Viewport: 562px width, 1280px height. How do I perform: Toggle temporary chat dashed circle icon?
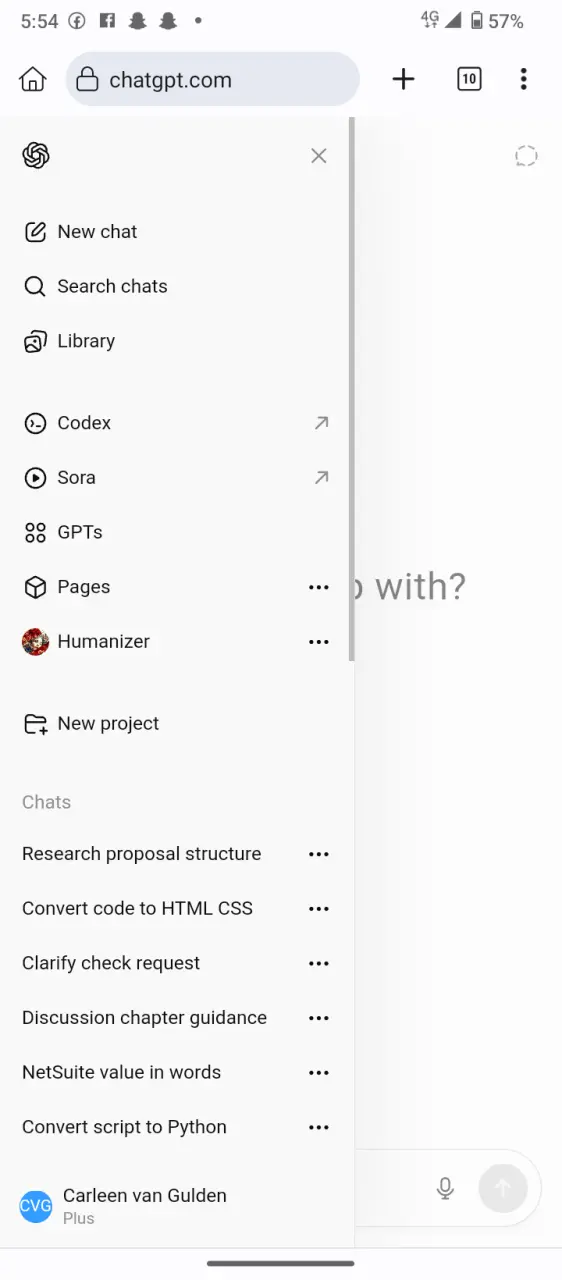coord(526,156)
